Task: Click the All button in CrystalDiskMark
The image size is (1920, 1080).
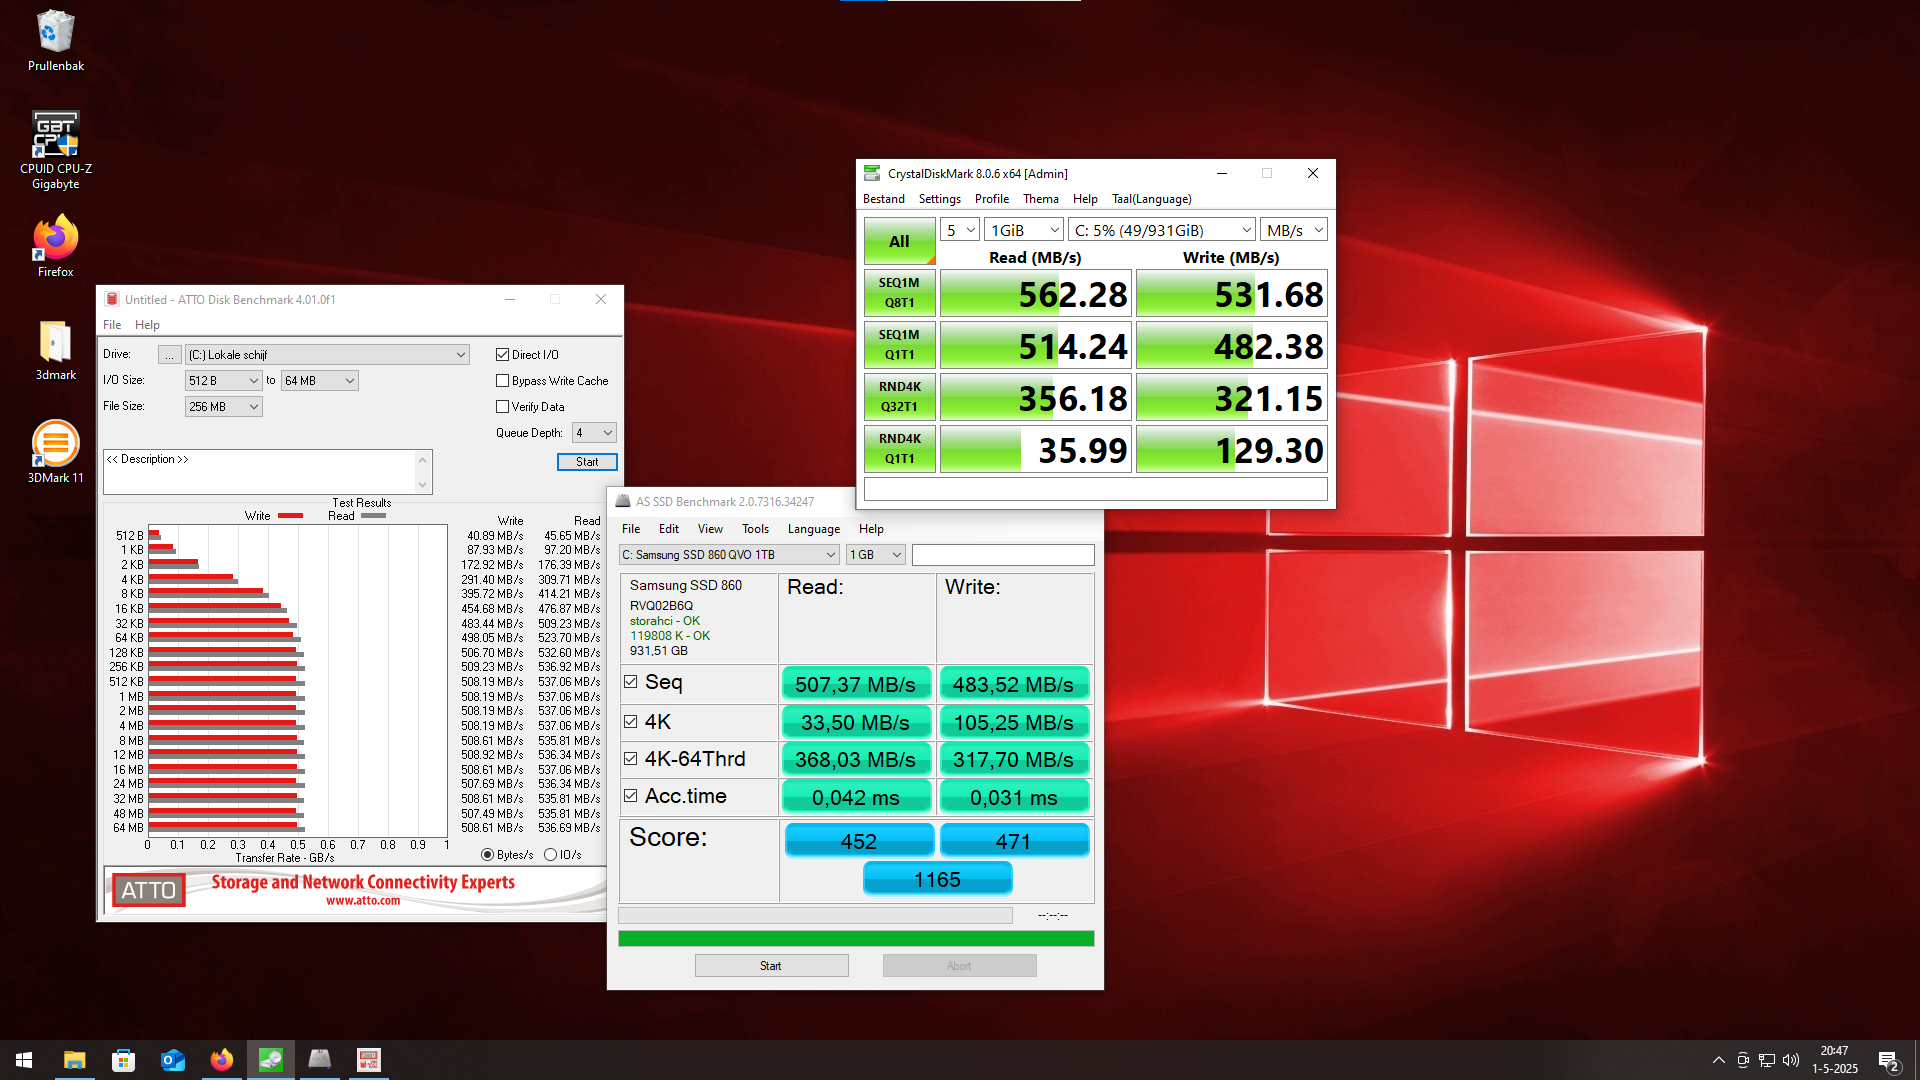Action: pyautogui.click(x=900, y=241)
